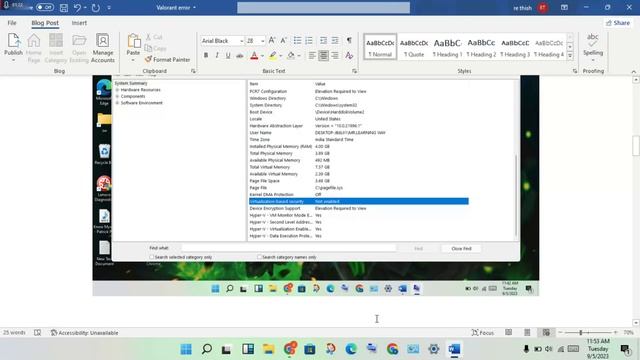Open Settings gear from the taskbar
The image size is (640, 360).
point(433,349)
